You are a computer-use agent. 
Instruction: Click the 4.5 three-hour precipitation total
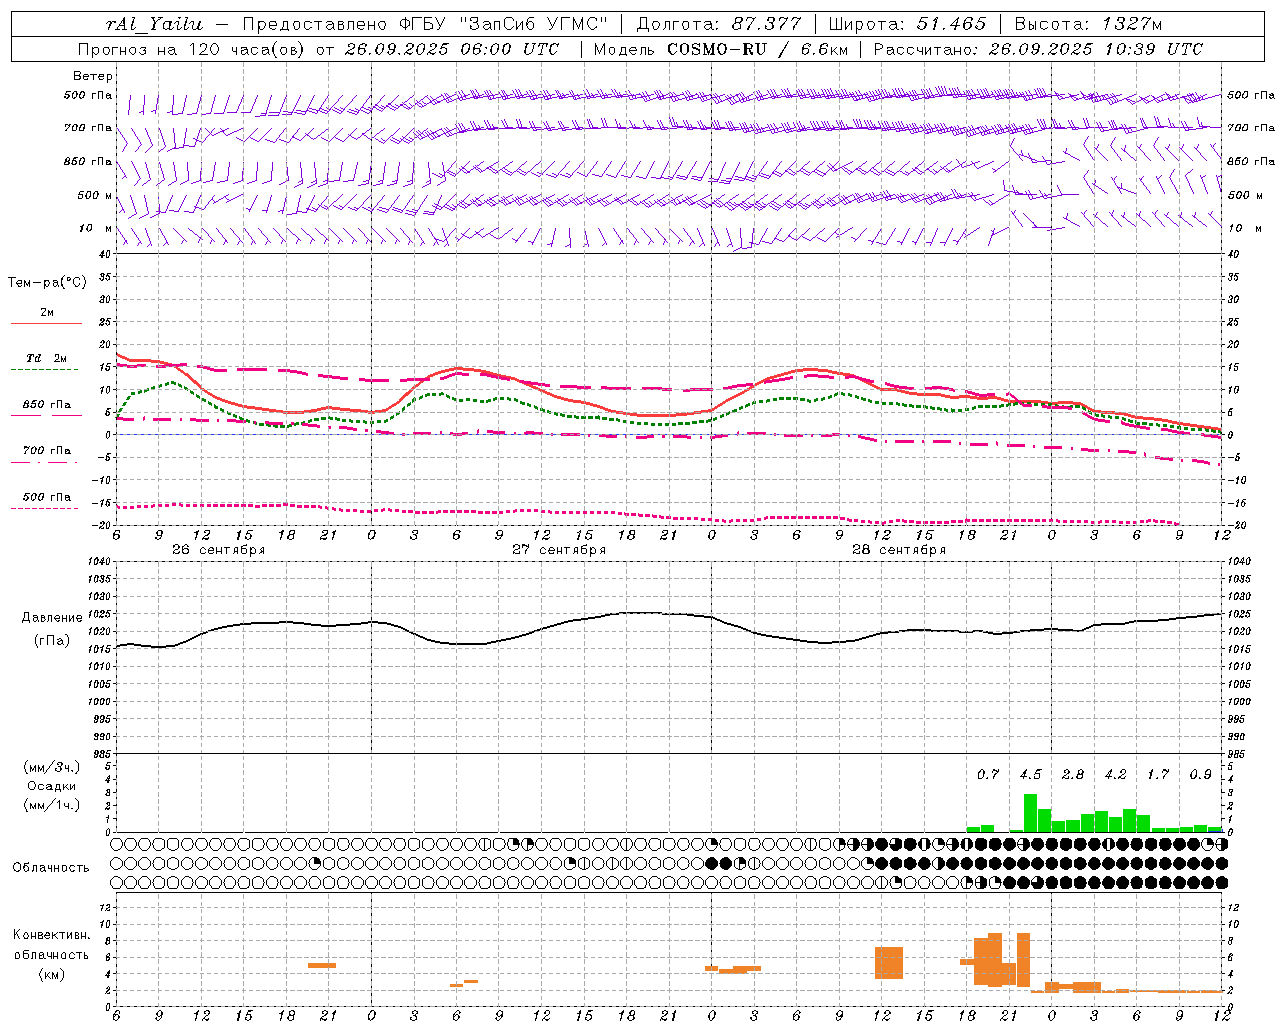click(1030, 775)
